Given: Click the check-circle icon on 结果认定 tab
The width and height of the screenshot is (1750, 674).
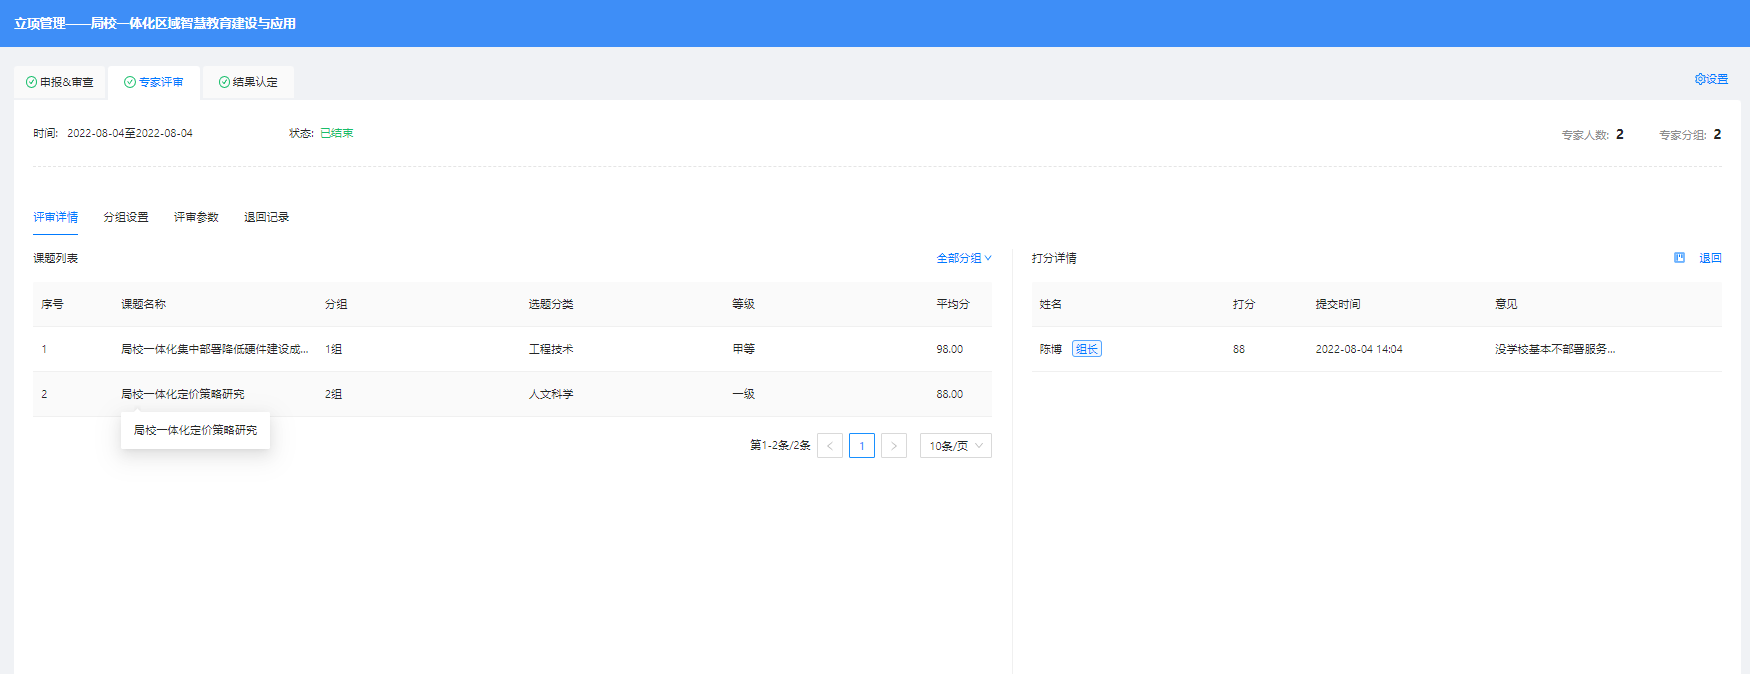Looking at the screenshot, I should tap(224, 82).
